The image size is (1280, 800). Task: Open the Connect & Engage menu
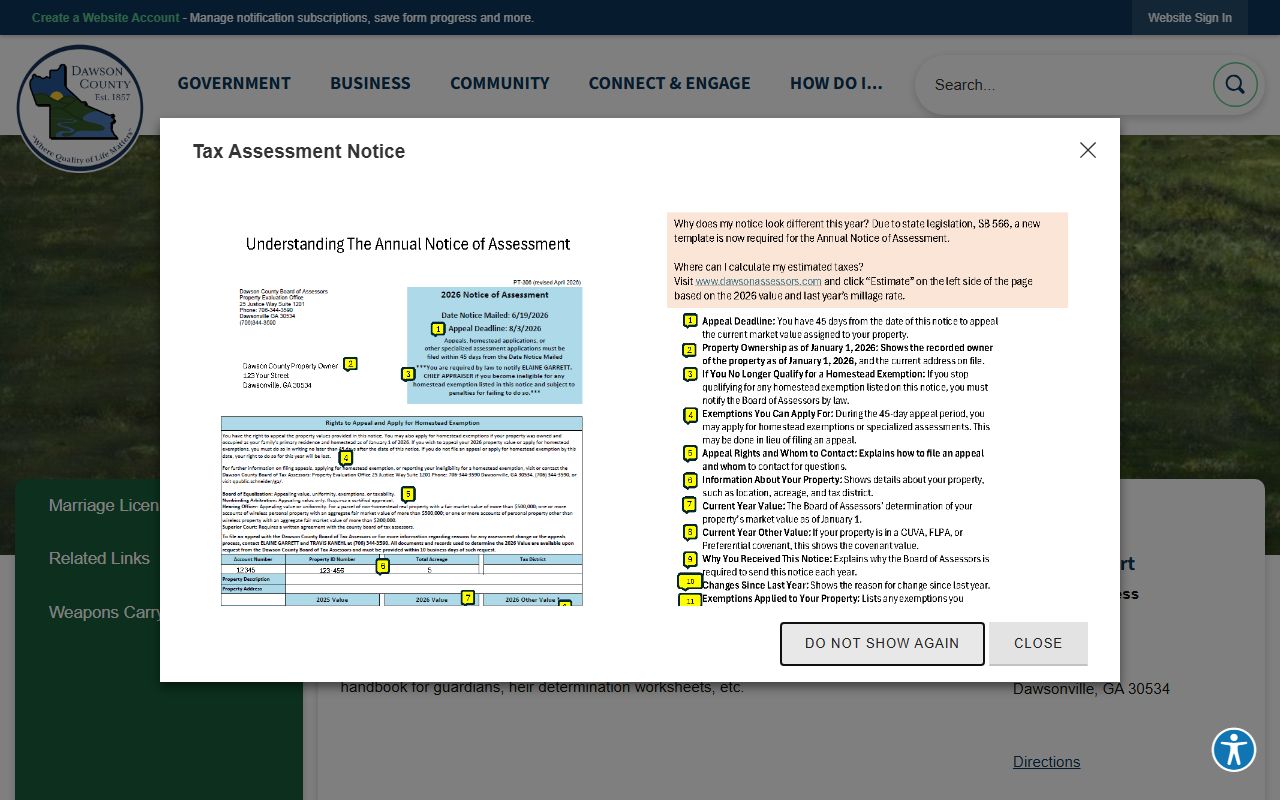(x=669, y=84)
